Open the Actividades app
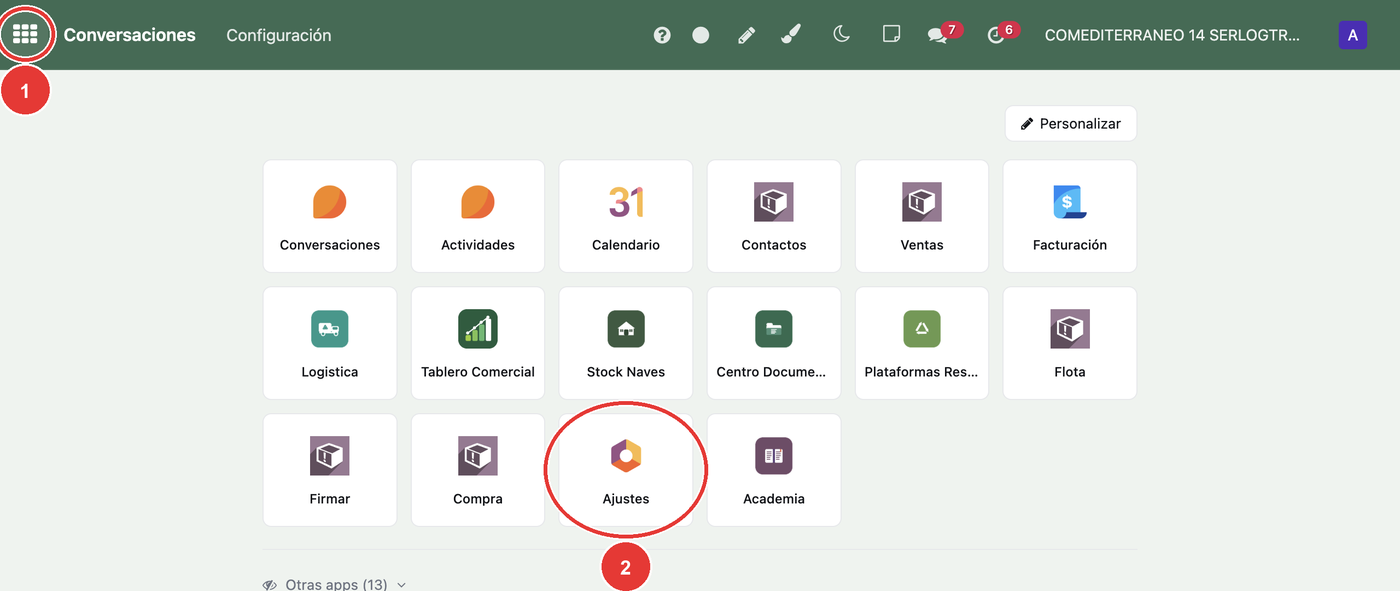Screen dimensions: 1400x591 coord(478,216)
